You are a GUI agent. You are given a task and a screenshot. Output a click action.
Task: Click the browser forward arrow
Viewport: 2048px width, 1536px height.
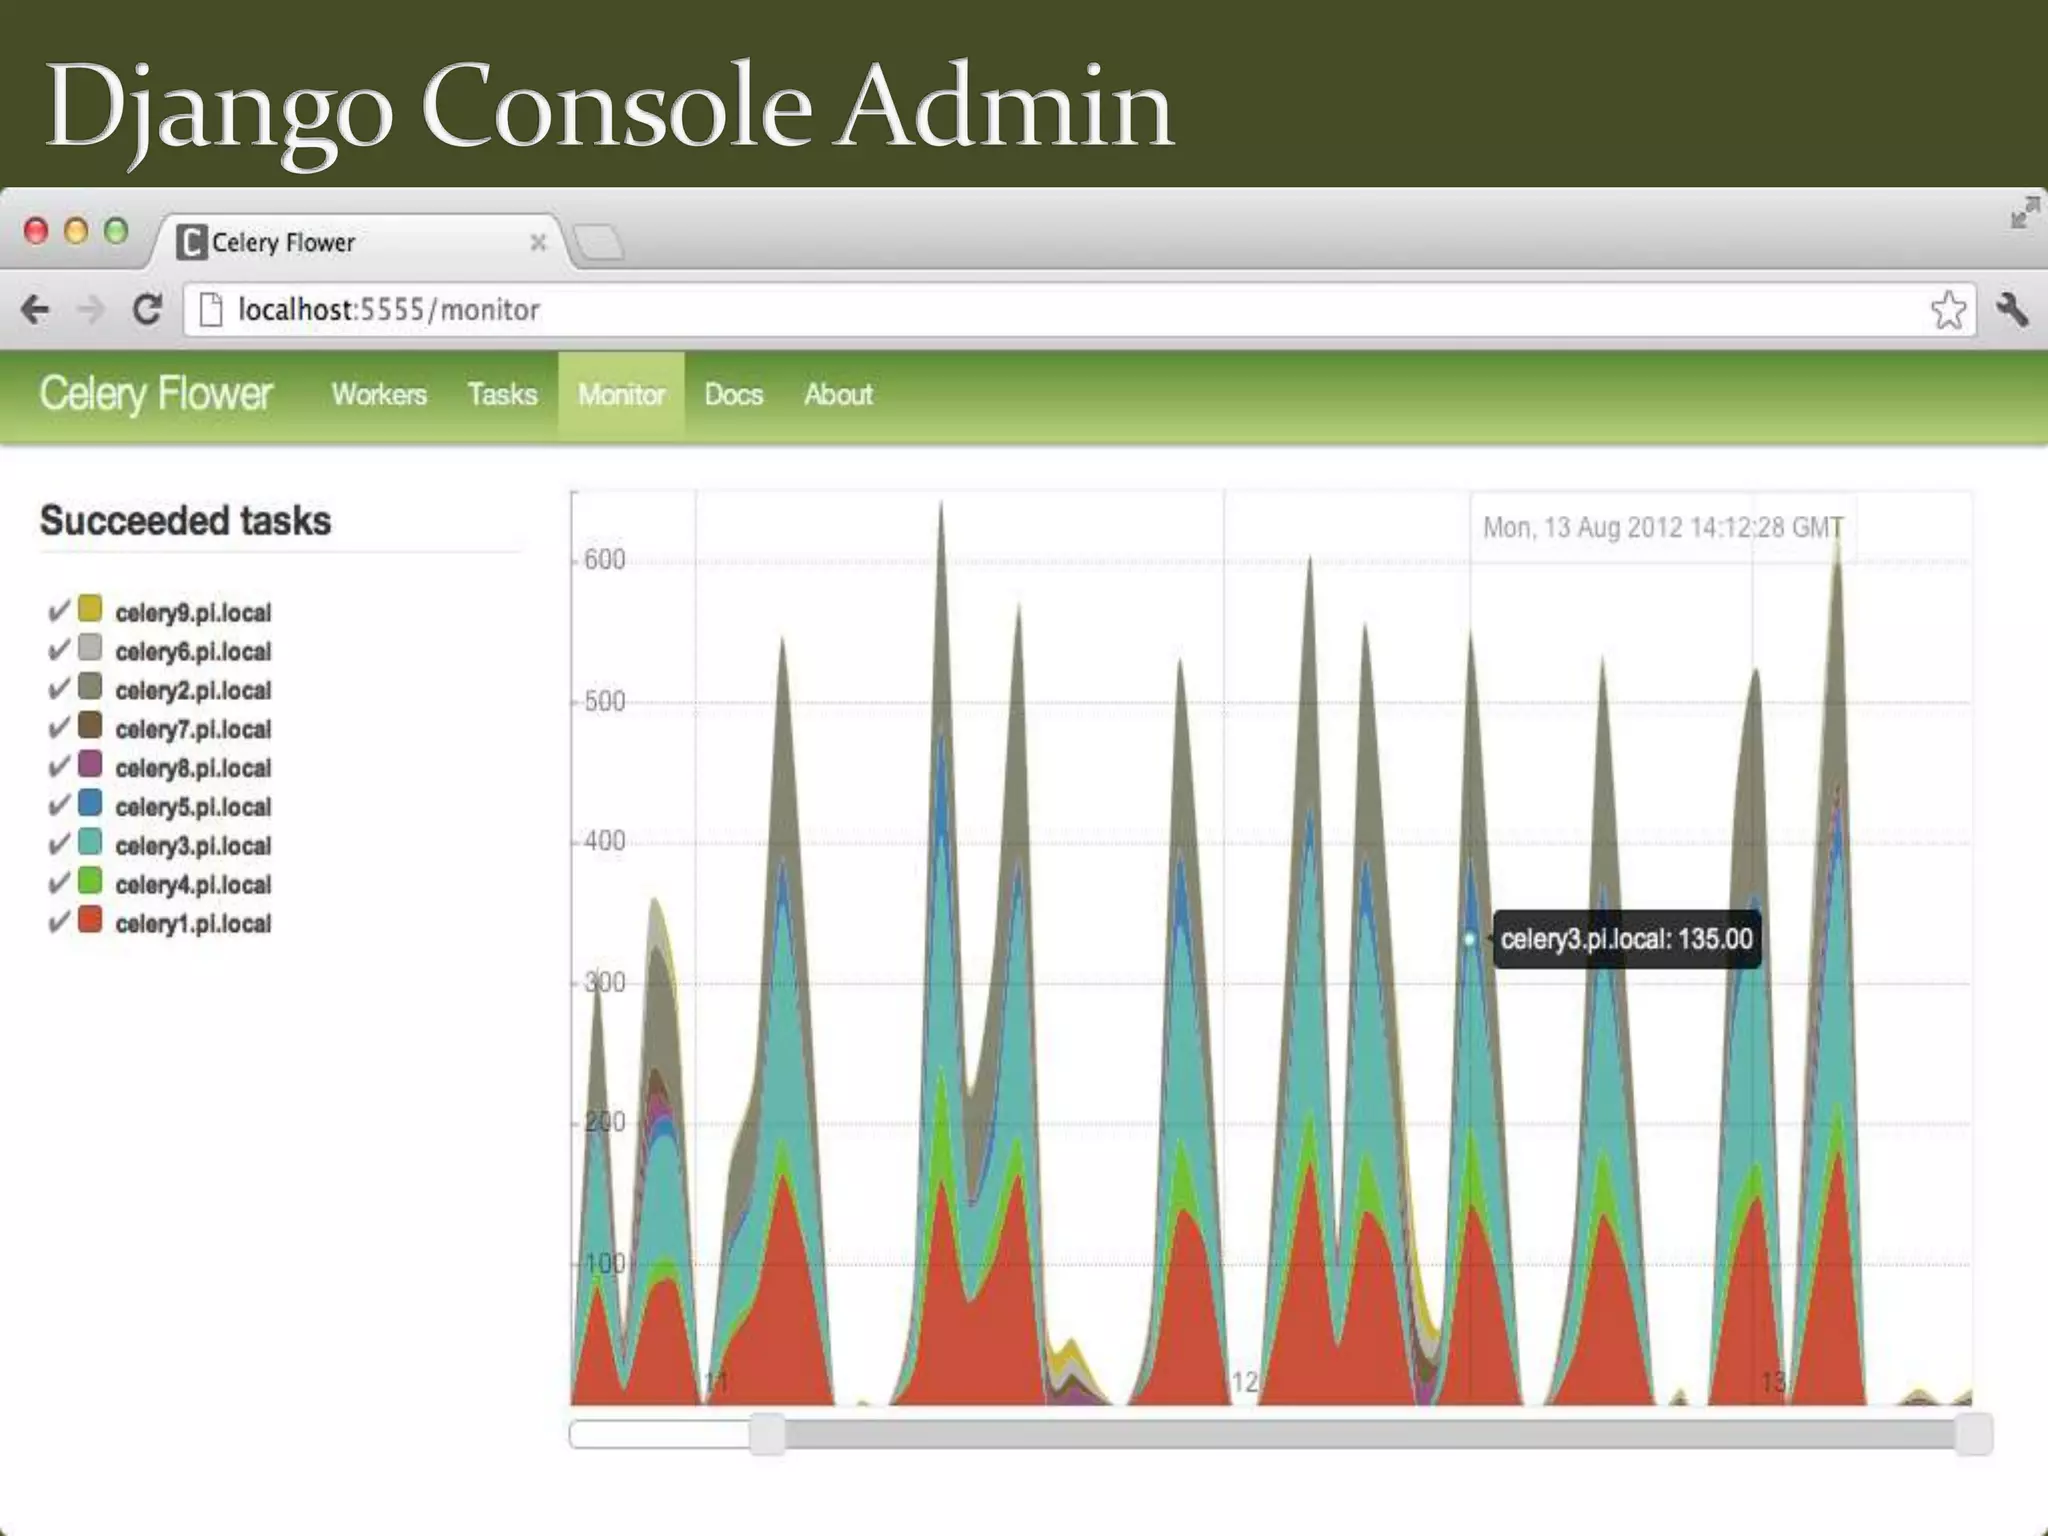tap(91, 310)
